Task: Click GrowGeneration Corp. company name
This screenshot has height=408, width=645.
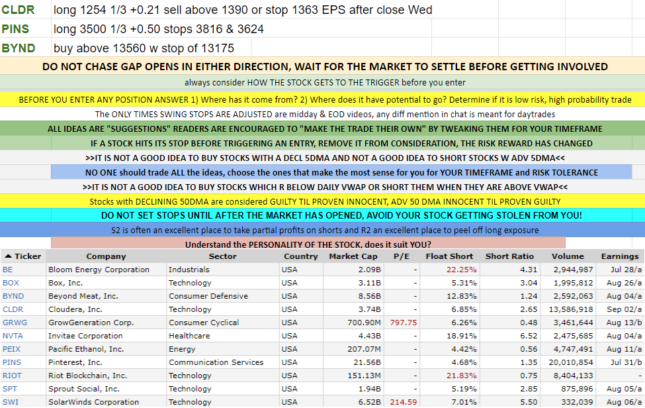Action: coord(91,322)
